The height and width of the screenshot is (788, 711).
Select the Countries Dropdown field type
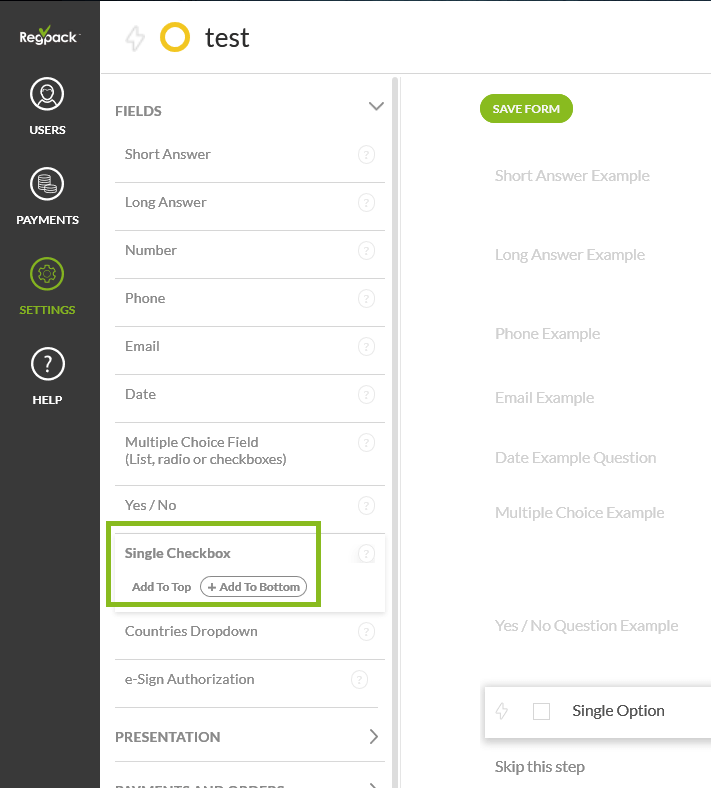pos(191,631)
